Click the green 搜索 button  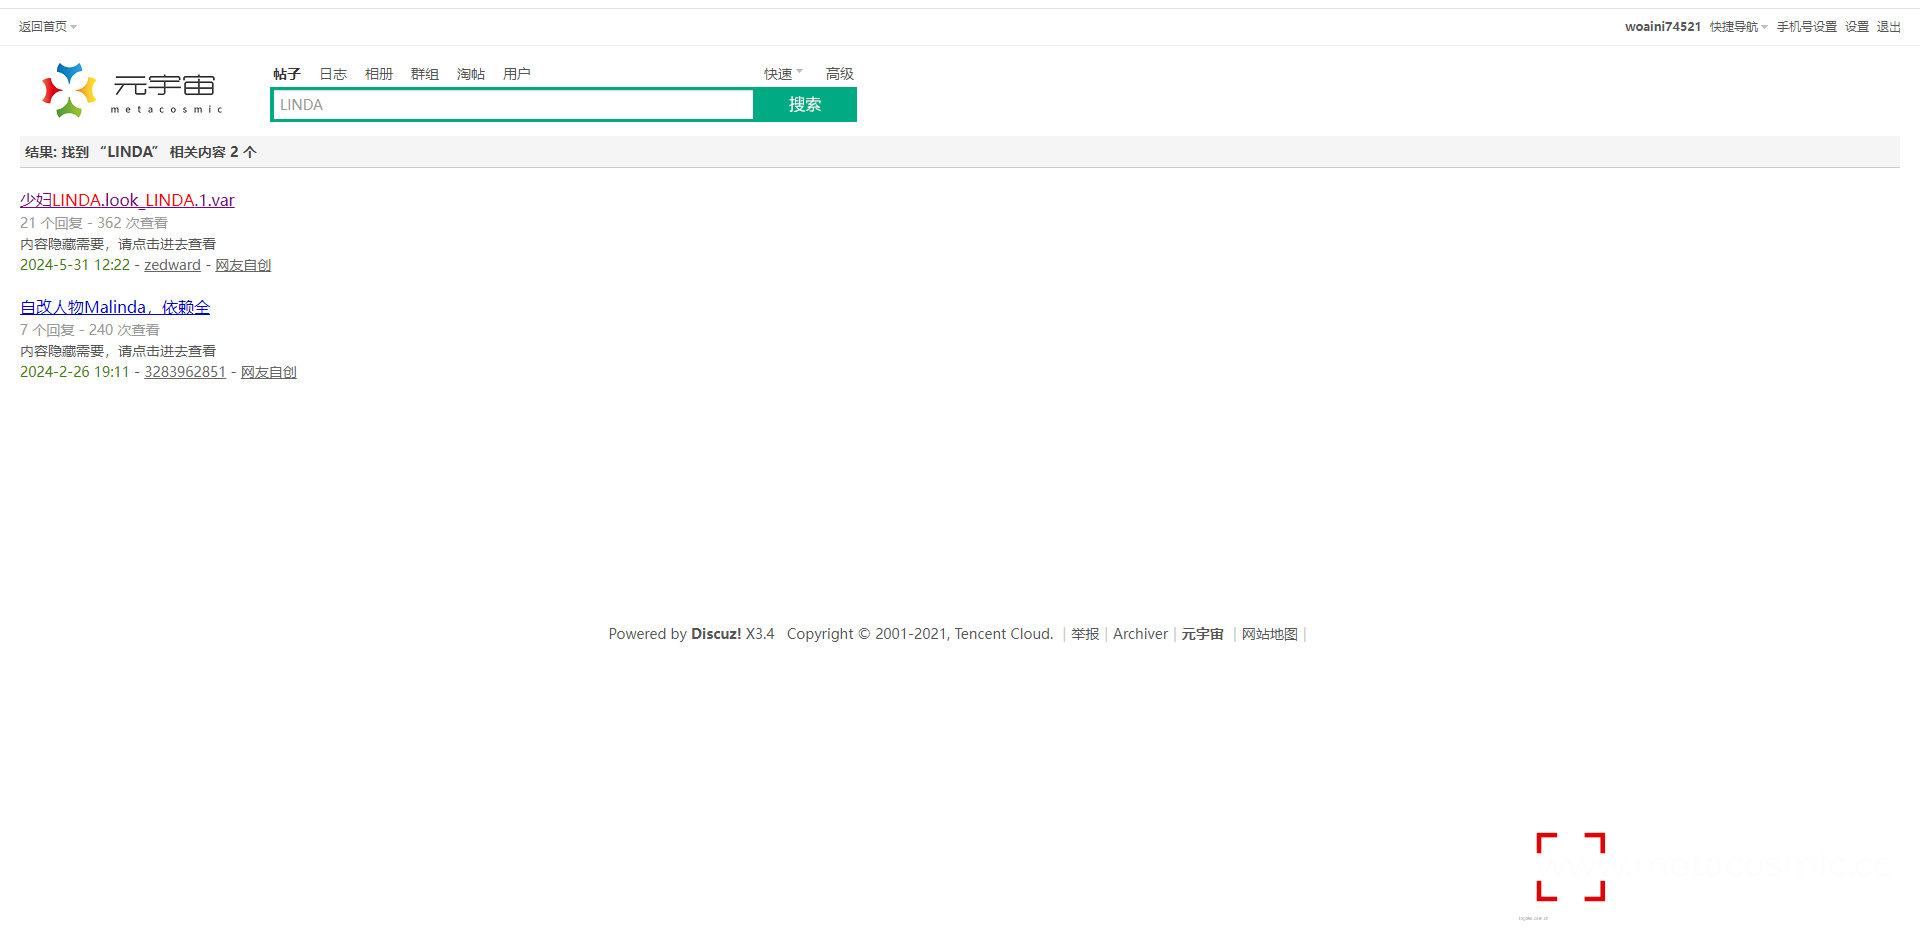(x=805, y=105)
